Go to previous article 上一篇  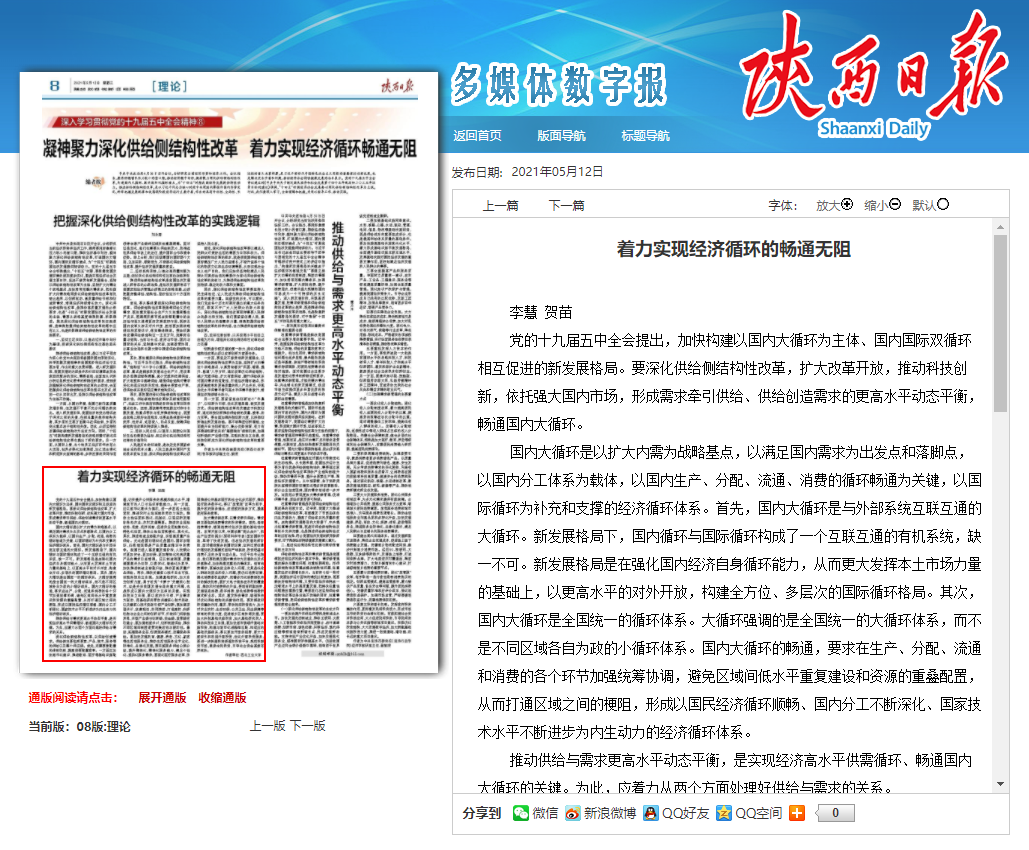pyautogui.click(x=500, y=205)
